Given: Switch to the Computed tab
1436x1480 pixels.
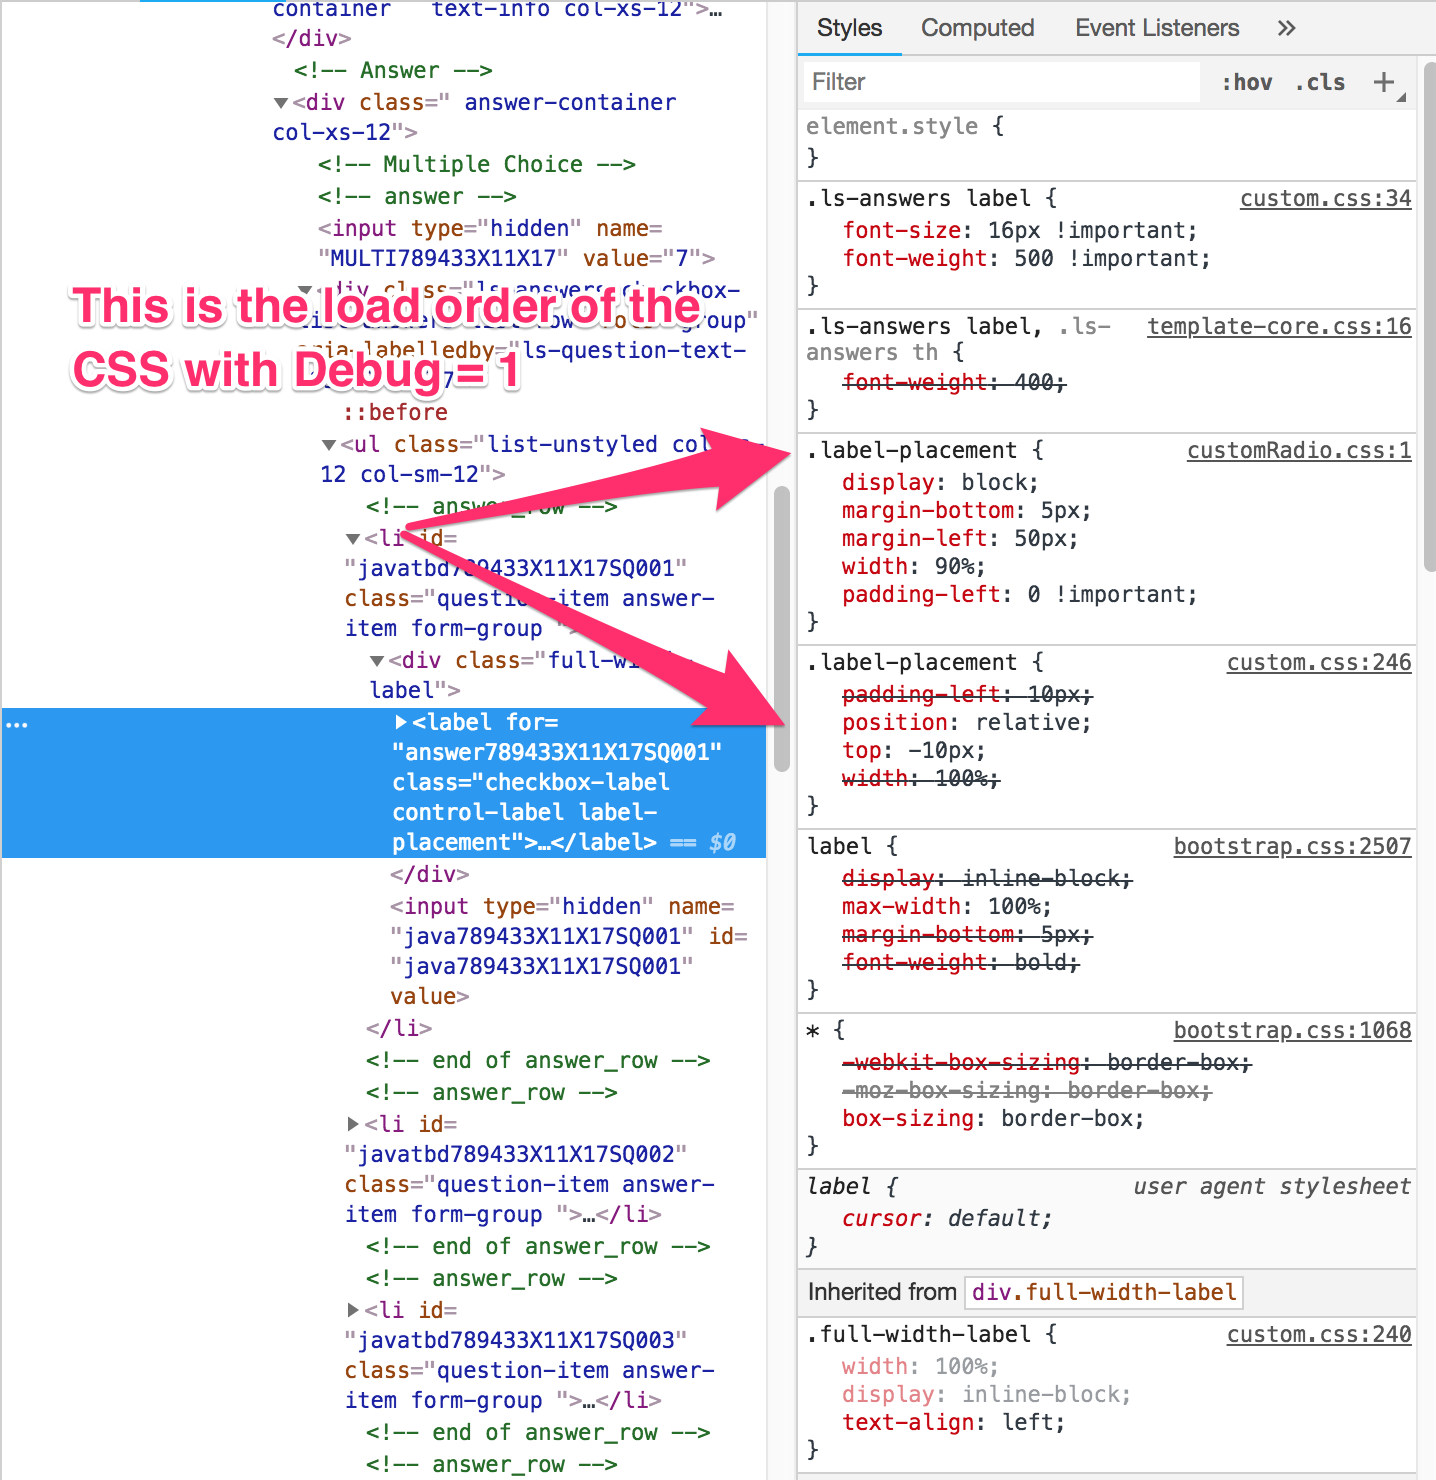Looking at the screenshot, I should pos(977,28).
